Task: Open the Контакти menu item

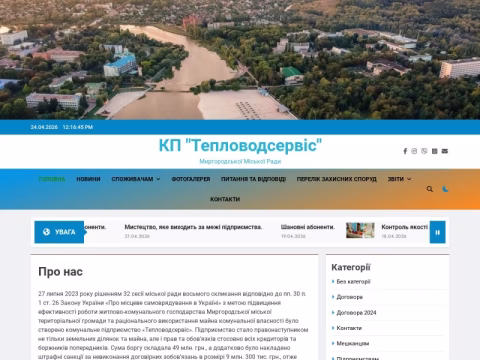Action: (225, 199)
